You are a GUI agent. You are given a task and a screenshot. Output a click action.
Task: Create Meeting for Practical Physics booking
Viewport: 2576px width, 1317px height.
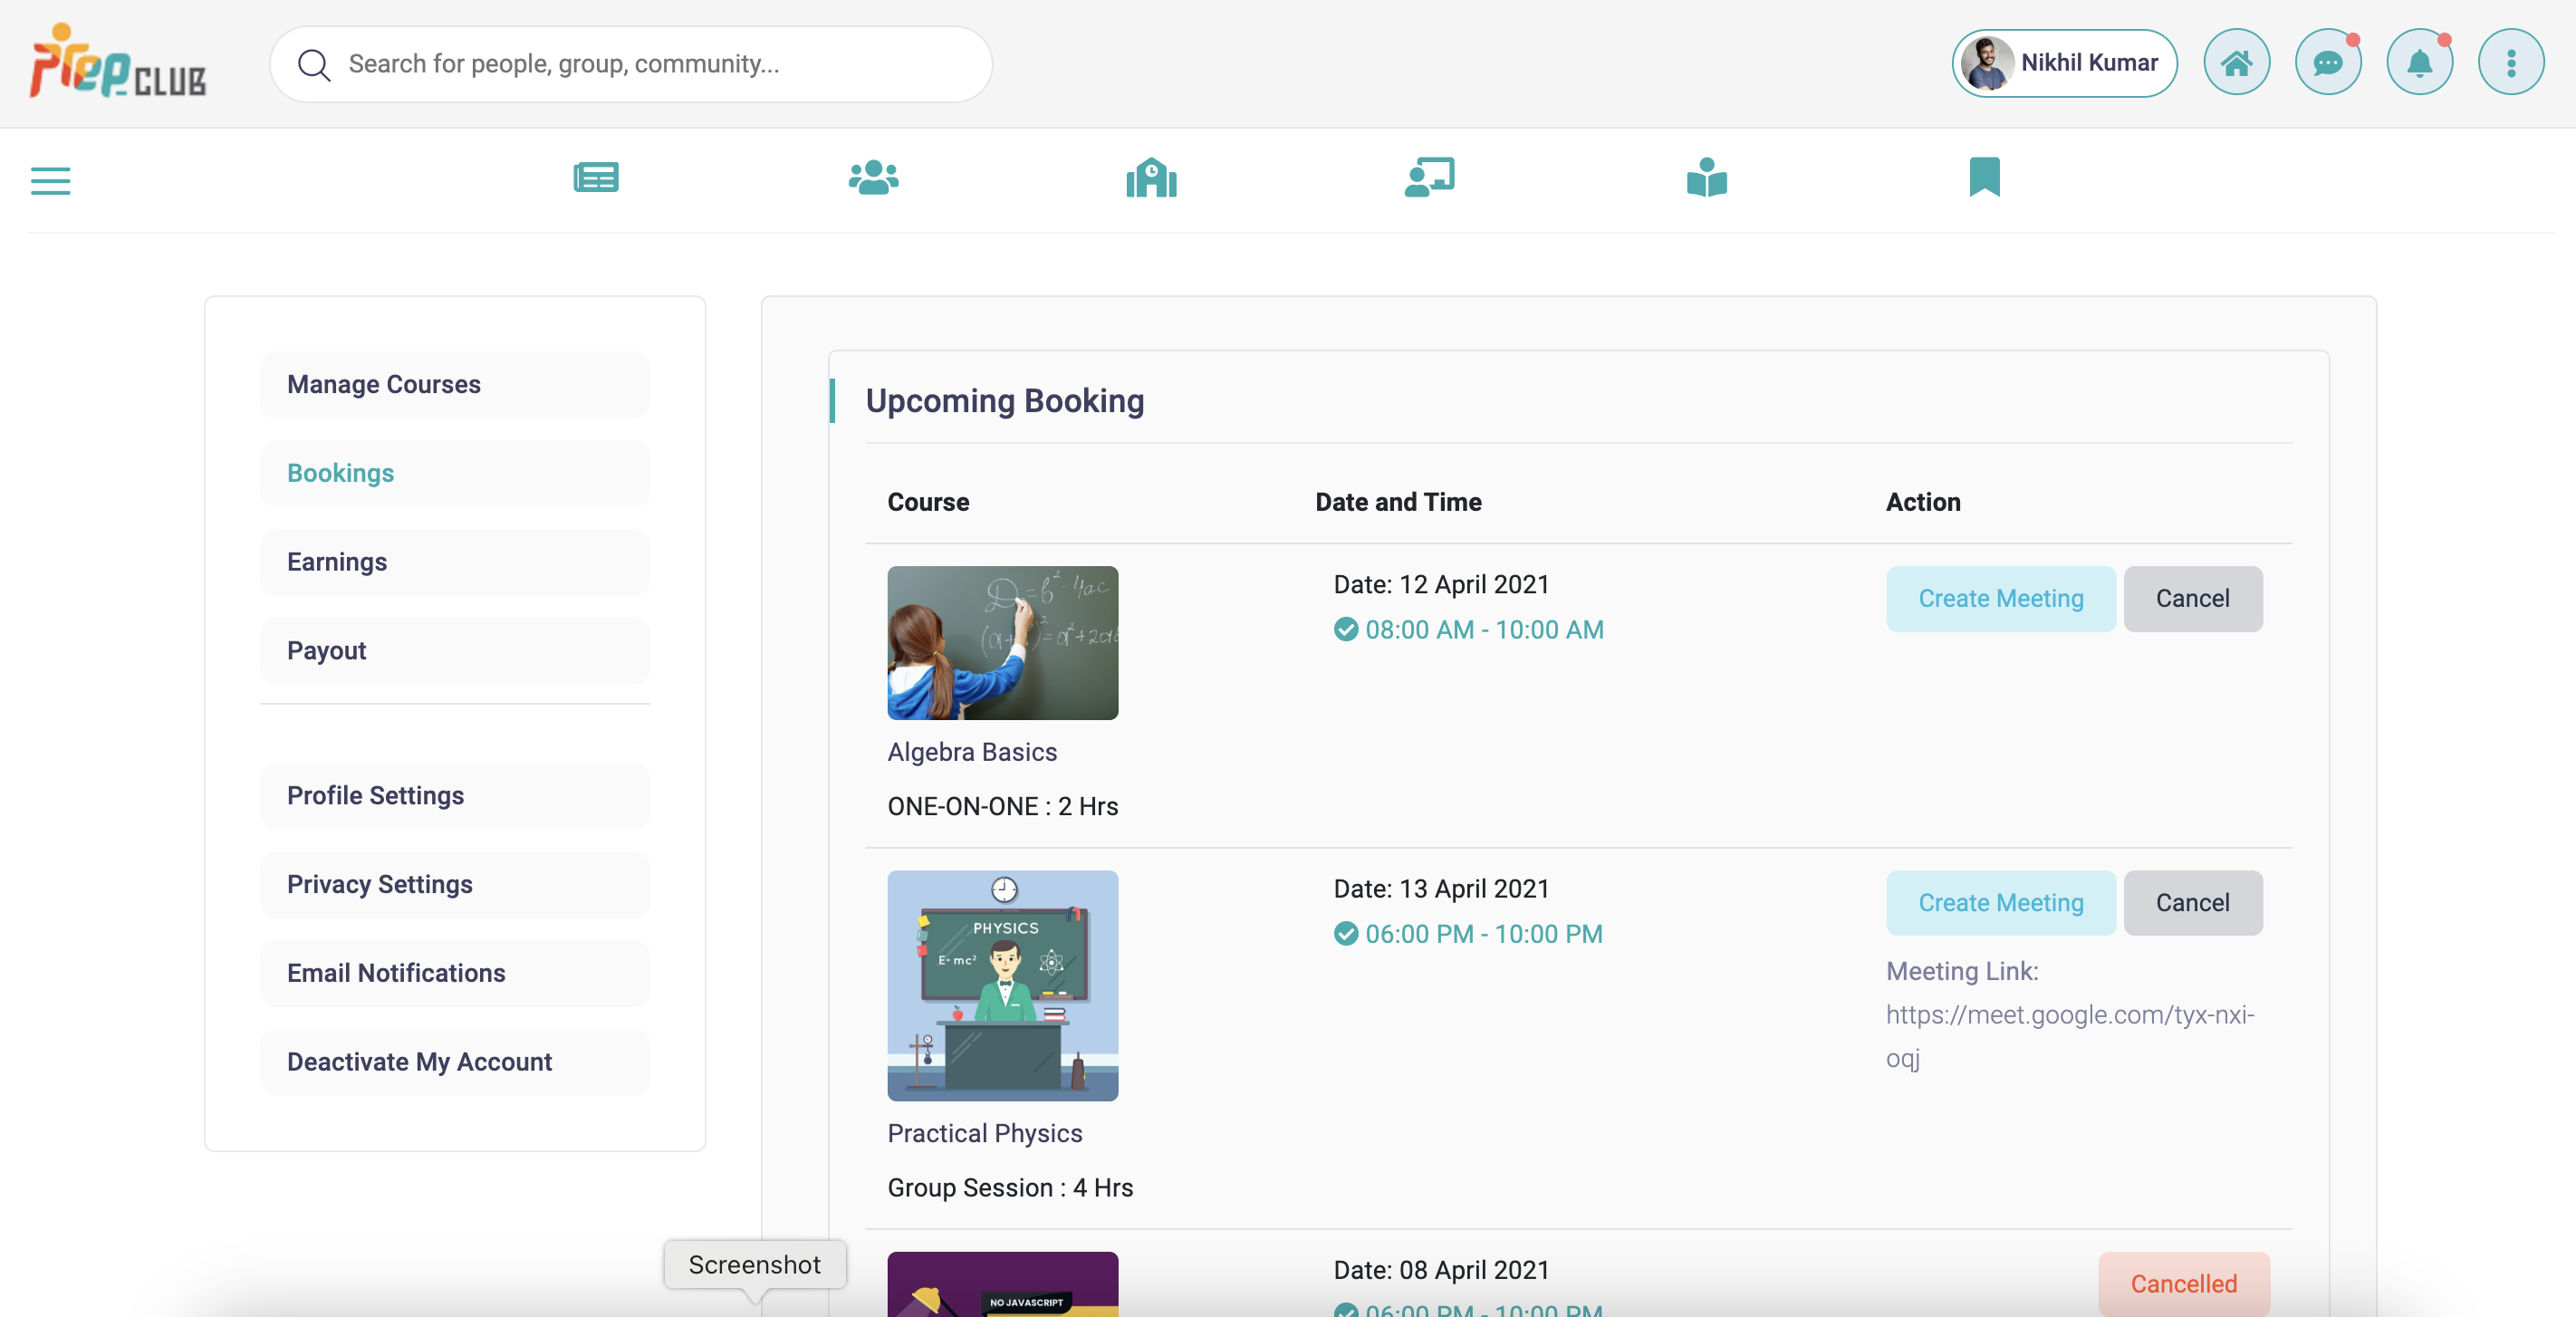(2000, 903)
